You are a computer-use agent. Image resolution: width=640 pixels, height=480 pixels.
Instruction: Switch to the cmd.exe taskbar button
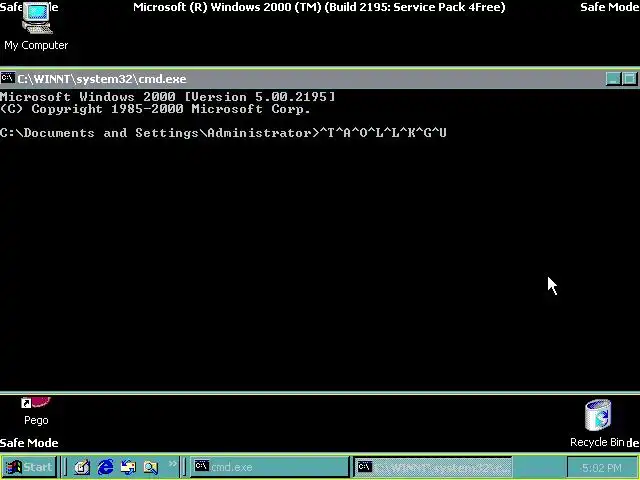[x=269, y=467]
